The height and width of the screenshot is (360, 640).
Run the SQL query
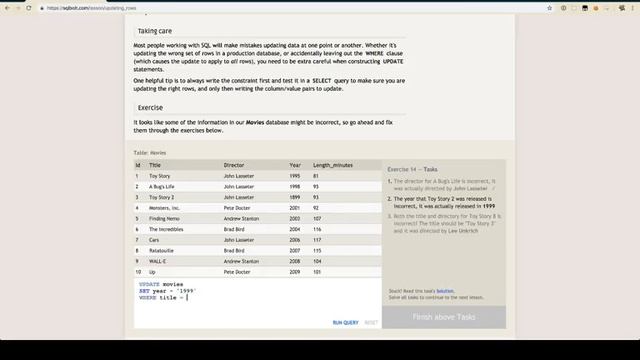[345, 322]
